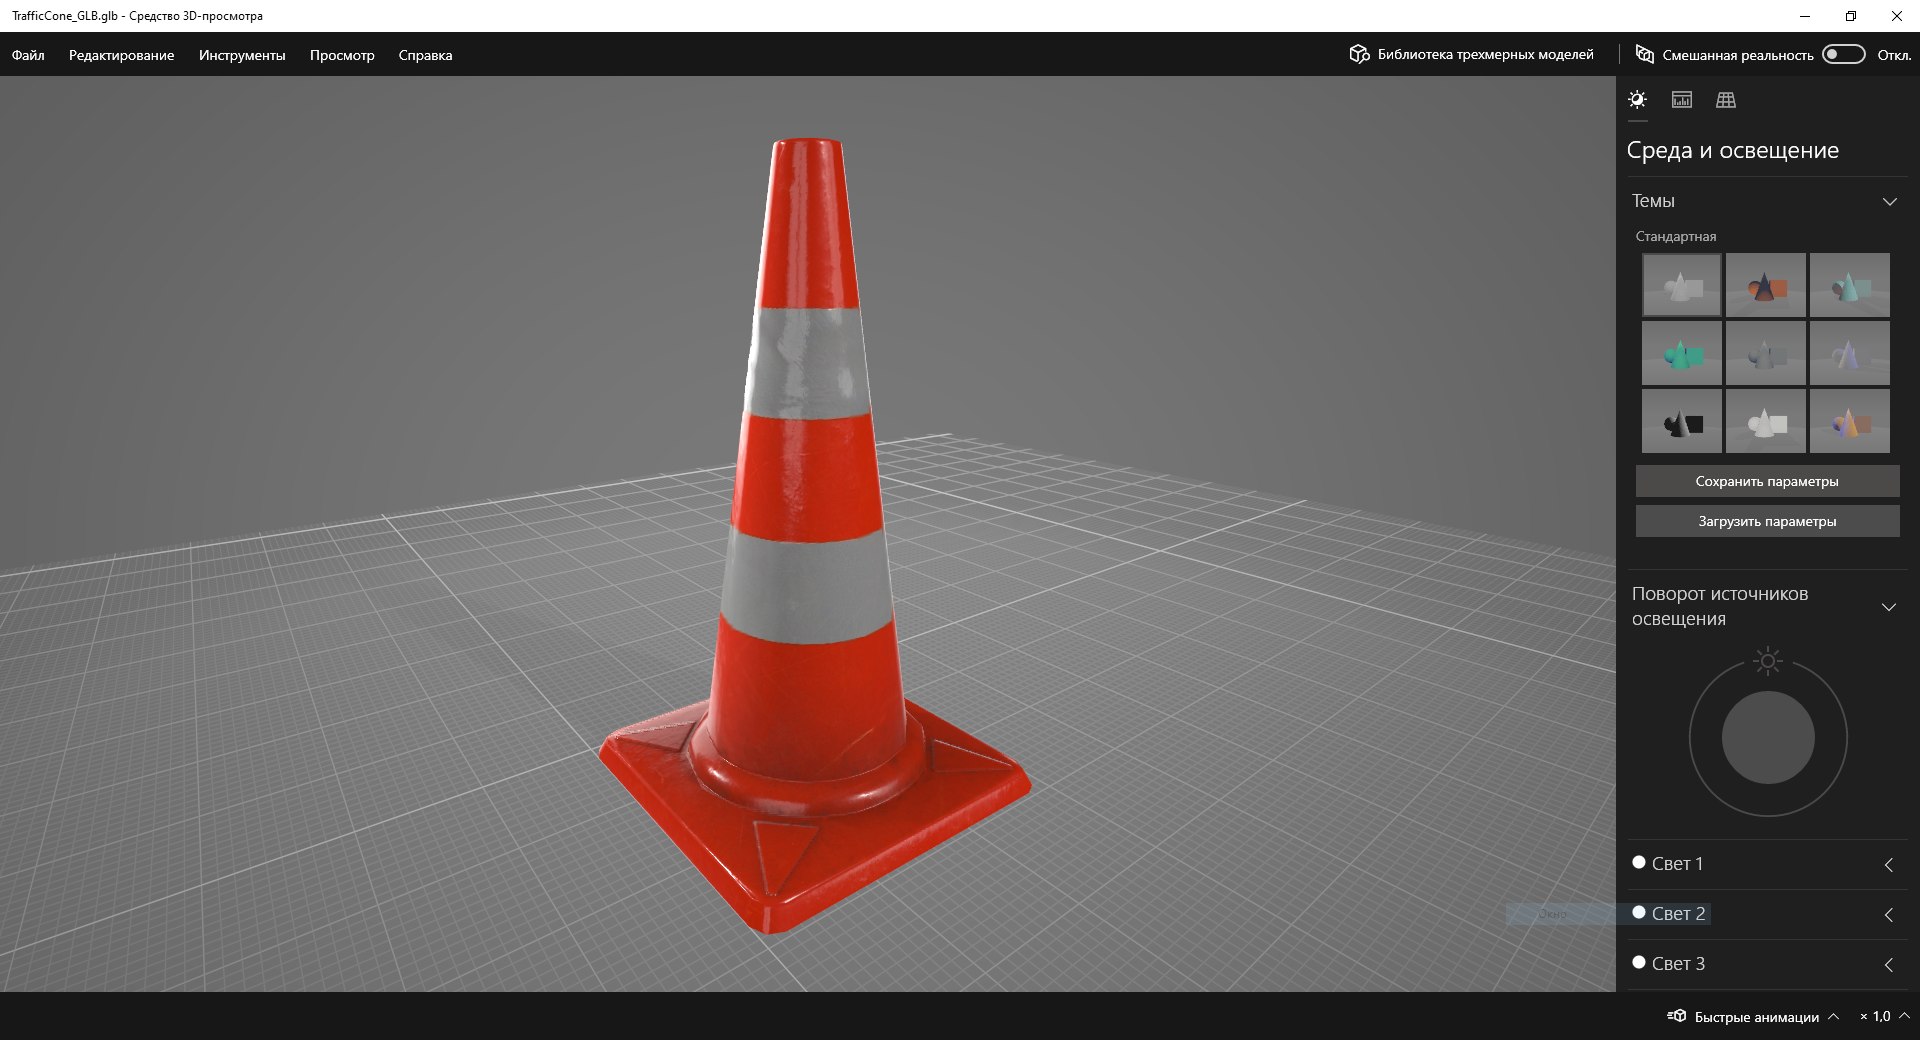This screenshot has height=1040, width=1920.
Task: Click the Mixed Reality icon
Action: coord(1644,54)
